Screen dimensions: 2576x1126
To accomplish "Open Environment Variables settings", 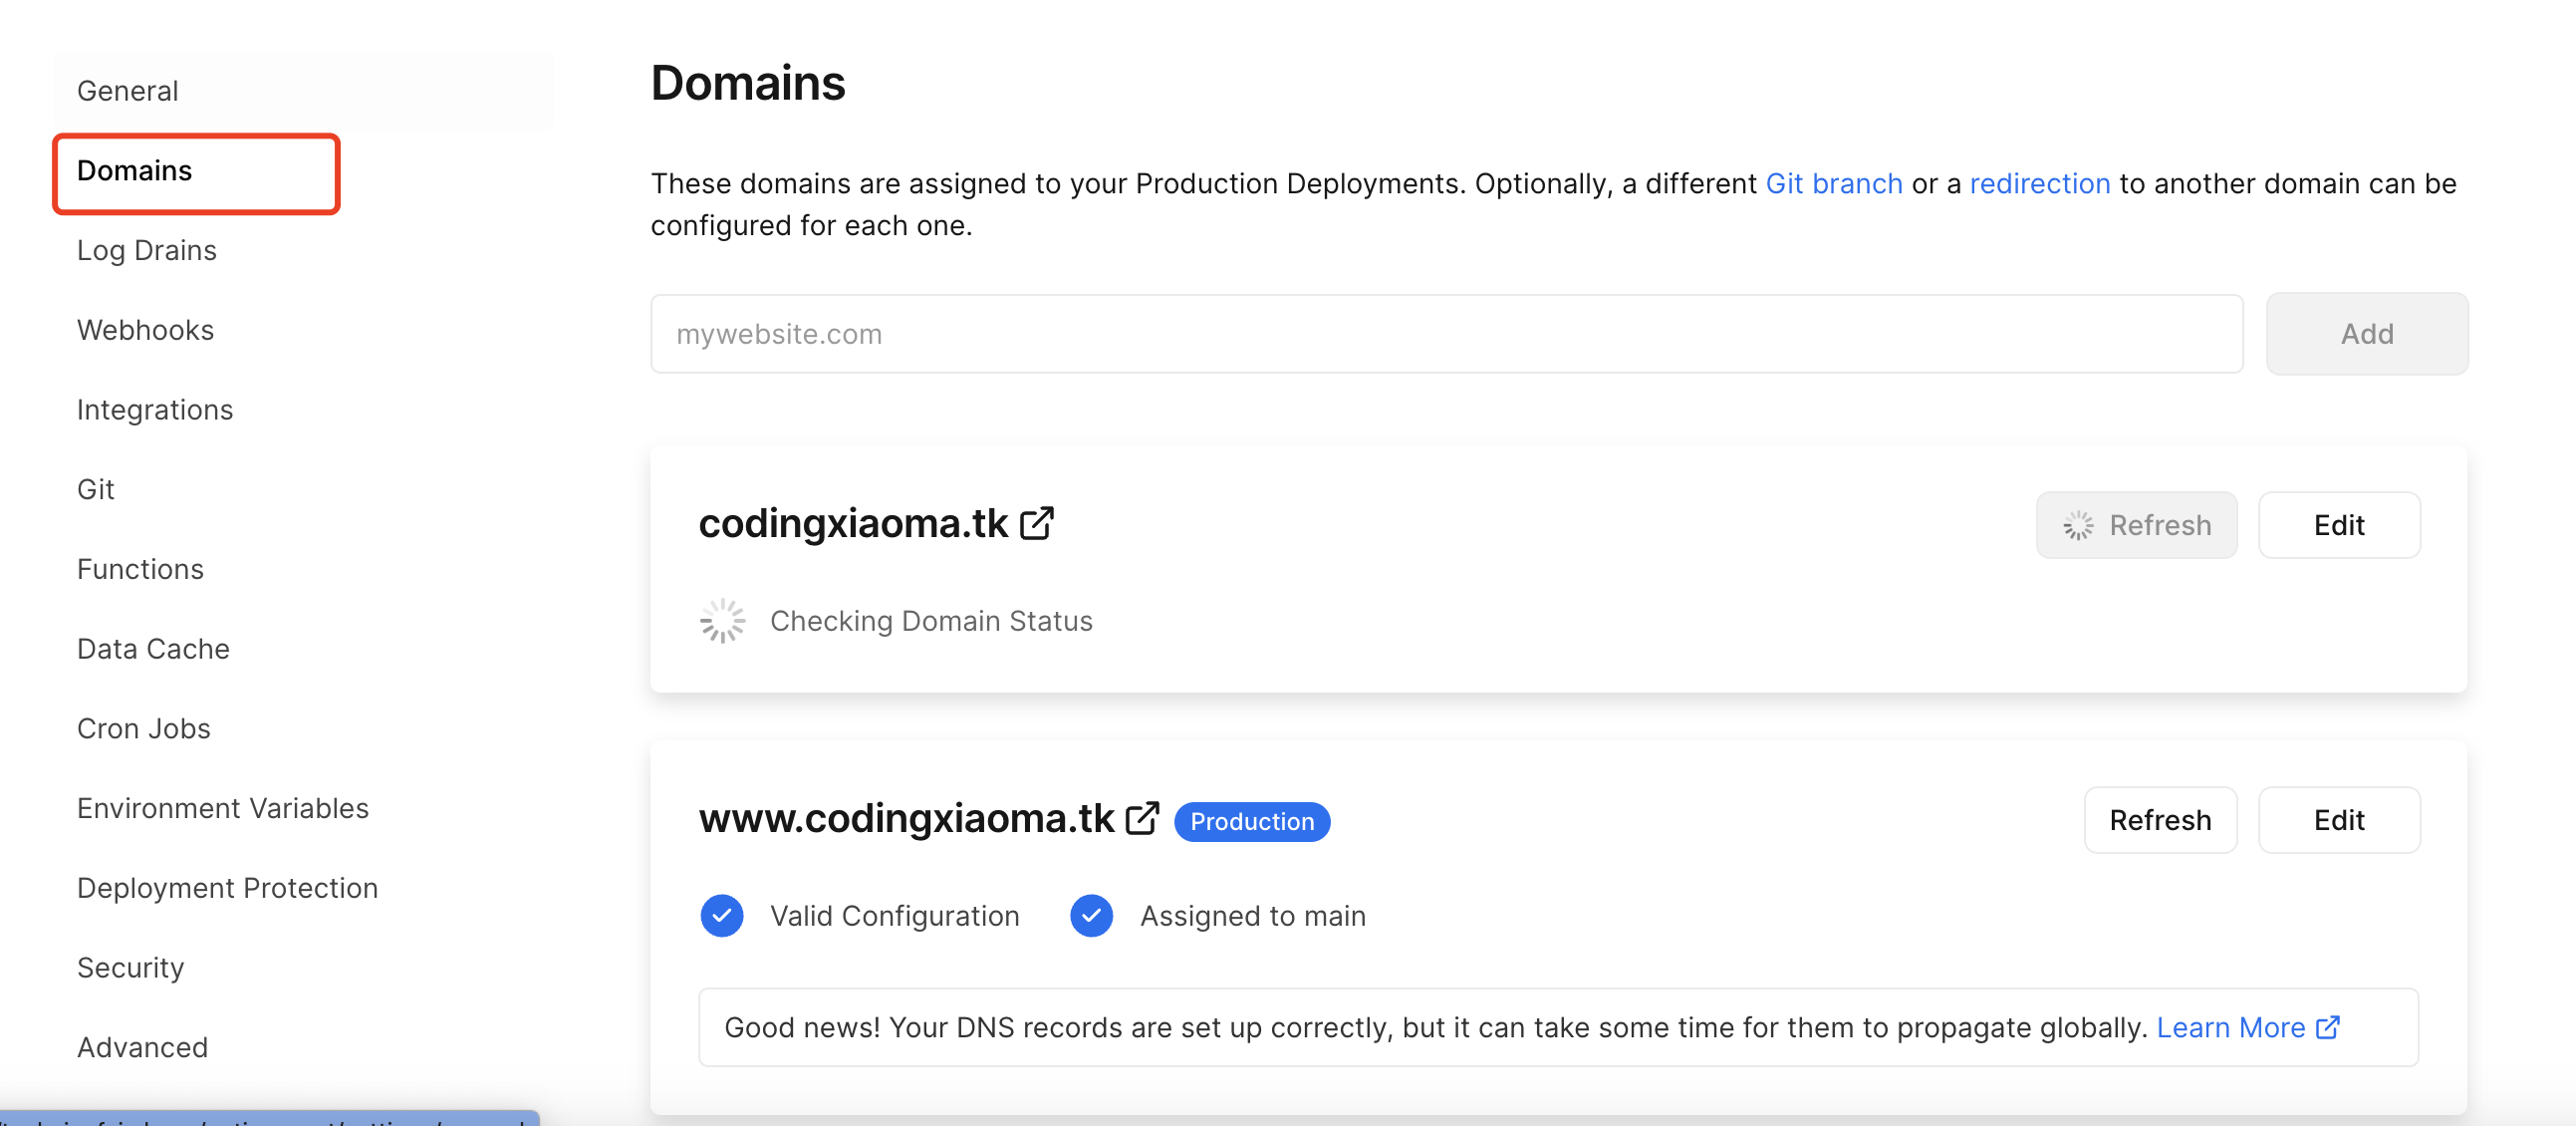I will pyautogui.click(x=223, y=808).
